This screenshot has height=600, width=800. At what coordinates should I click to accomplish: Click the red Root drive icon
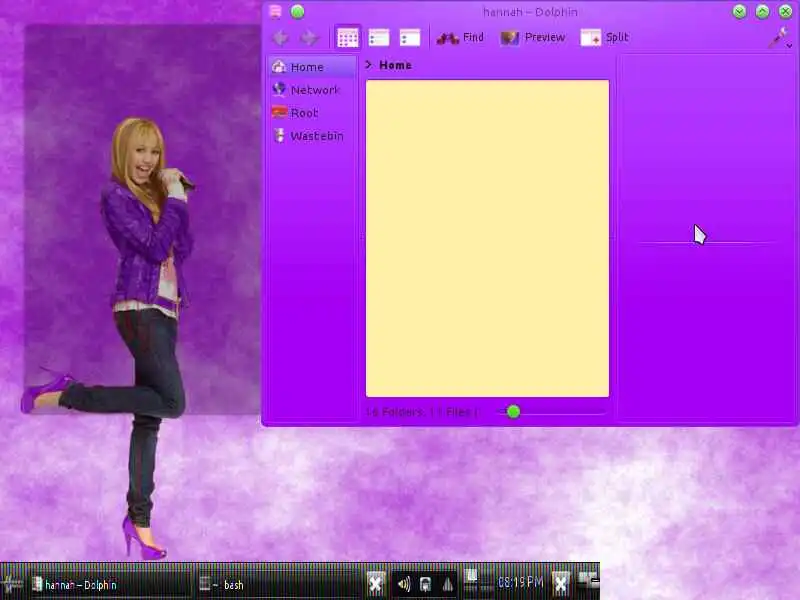pyautogui.click(x=279, y=112)
